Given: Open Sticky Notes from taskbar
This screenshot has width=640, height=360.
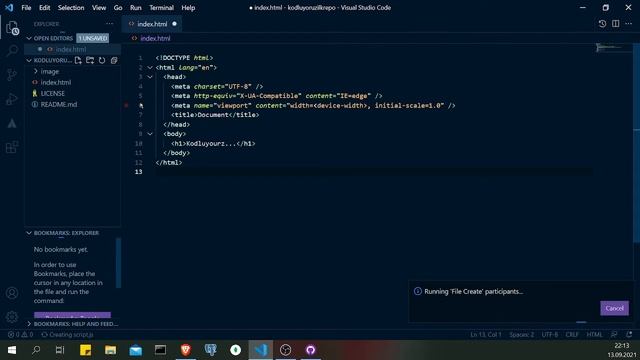Looking at the screenshot, I should pos(86,350).
